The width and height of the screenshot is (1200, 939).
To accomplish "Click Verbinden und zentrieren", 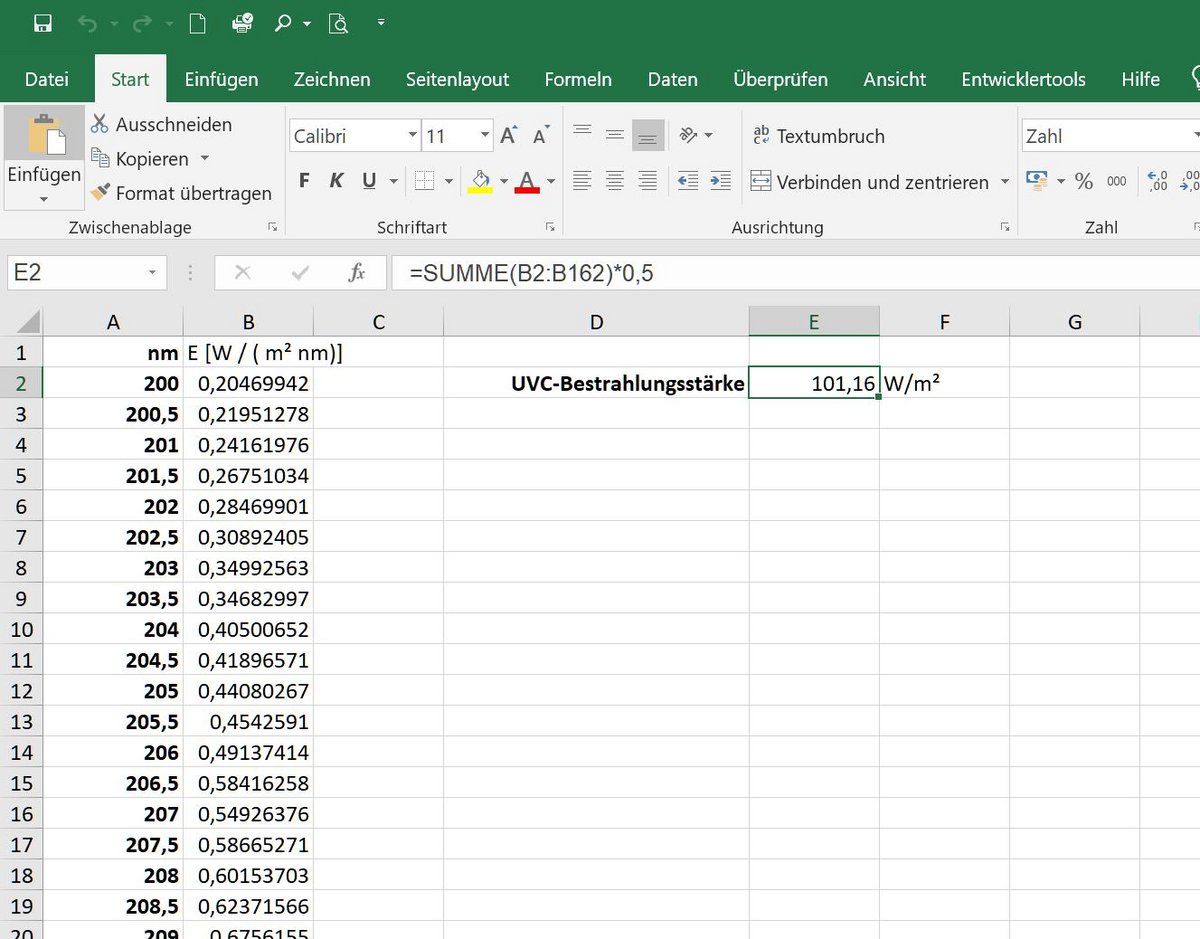I will [870, 182].
